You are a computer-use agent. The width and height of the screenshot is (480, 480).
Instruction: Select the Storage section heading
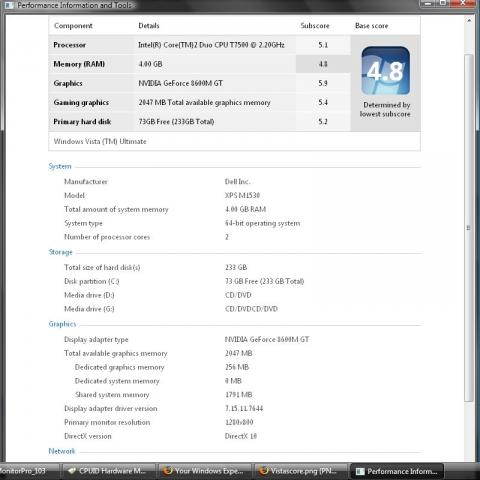[x=61, y=252]
